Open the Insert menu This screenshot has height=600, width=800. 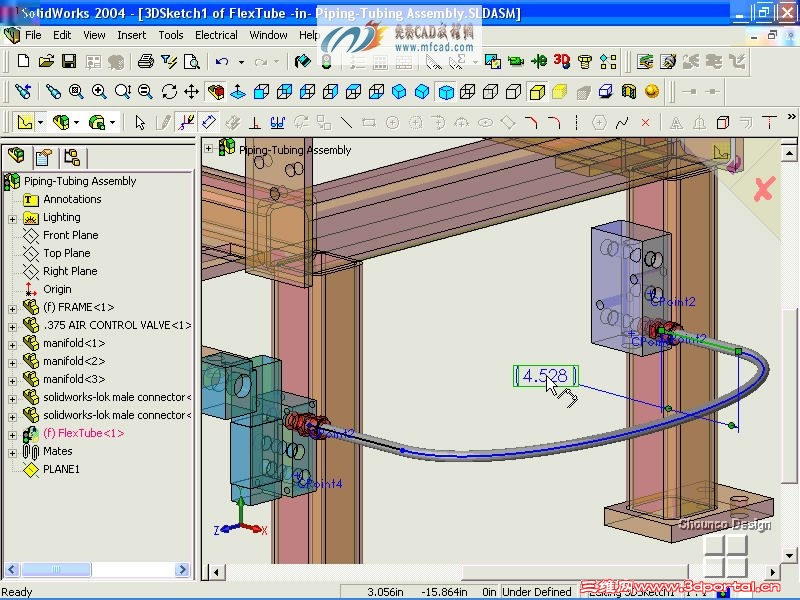tap(131, 35)
